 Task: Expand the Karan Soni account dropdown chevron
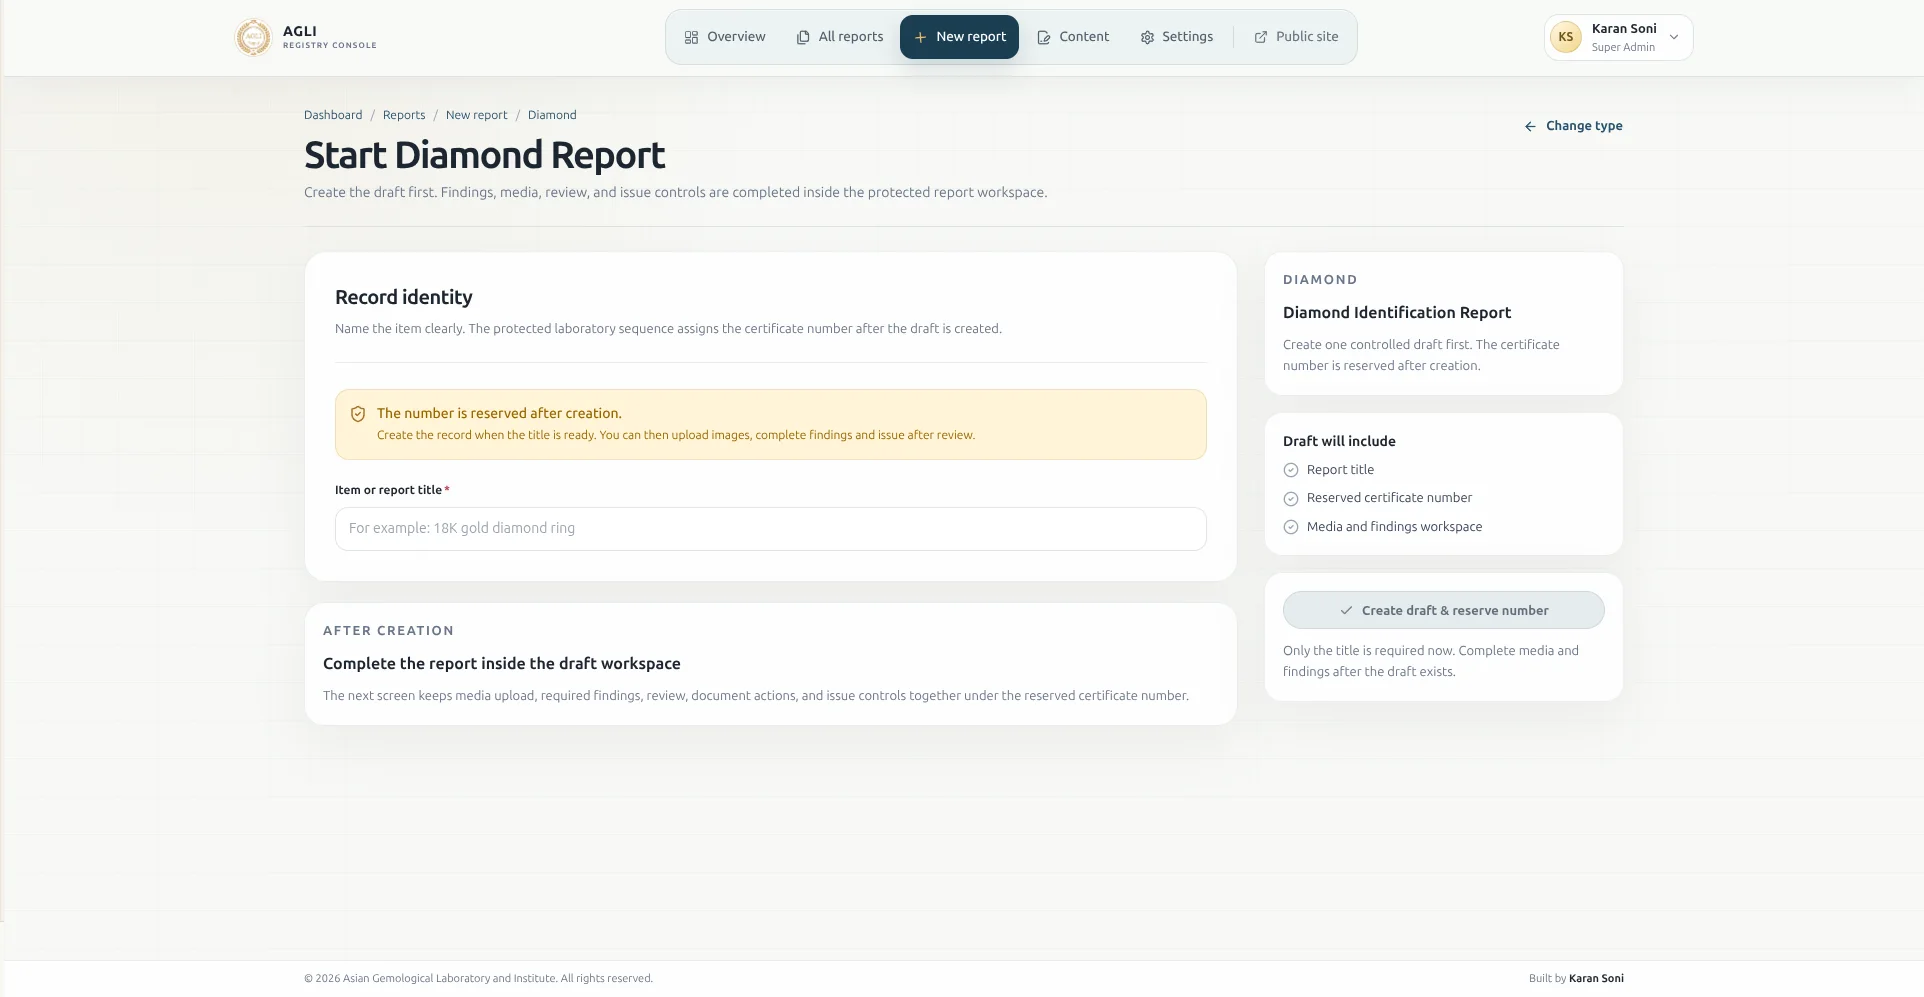[x=1674, y=37]
